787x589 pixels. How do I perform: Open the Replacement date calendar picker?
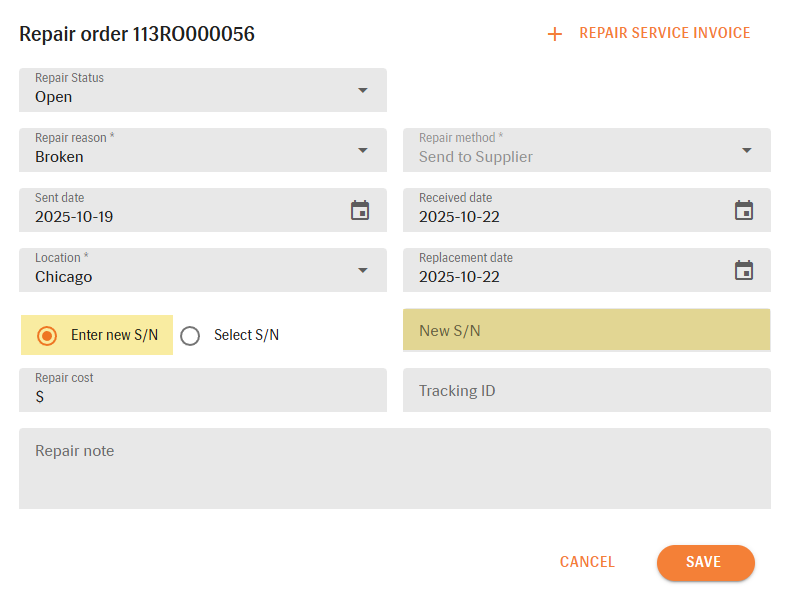743,270
